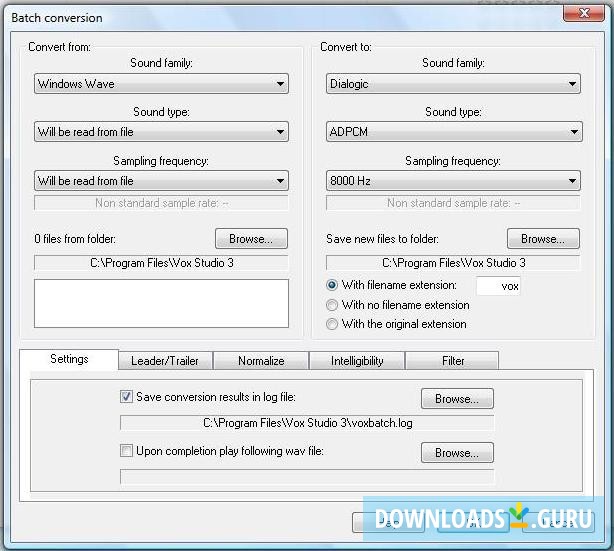
Task: Expand the ADPCM sound type dropdown
Action: [x=454, y=132]
